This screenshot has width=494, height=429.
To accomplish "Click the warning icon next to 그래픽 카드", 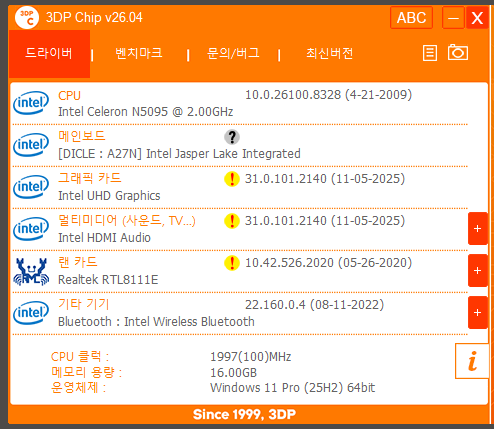I will tap(232, 179).
